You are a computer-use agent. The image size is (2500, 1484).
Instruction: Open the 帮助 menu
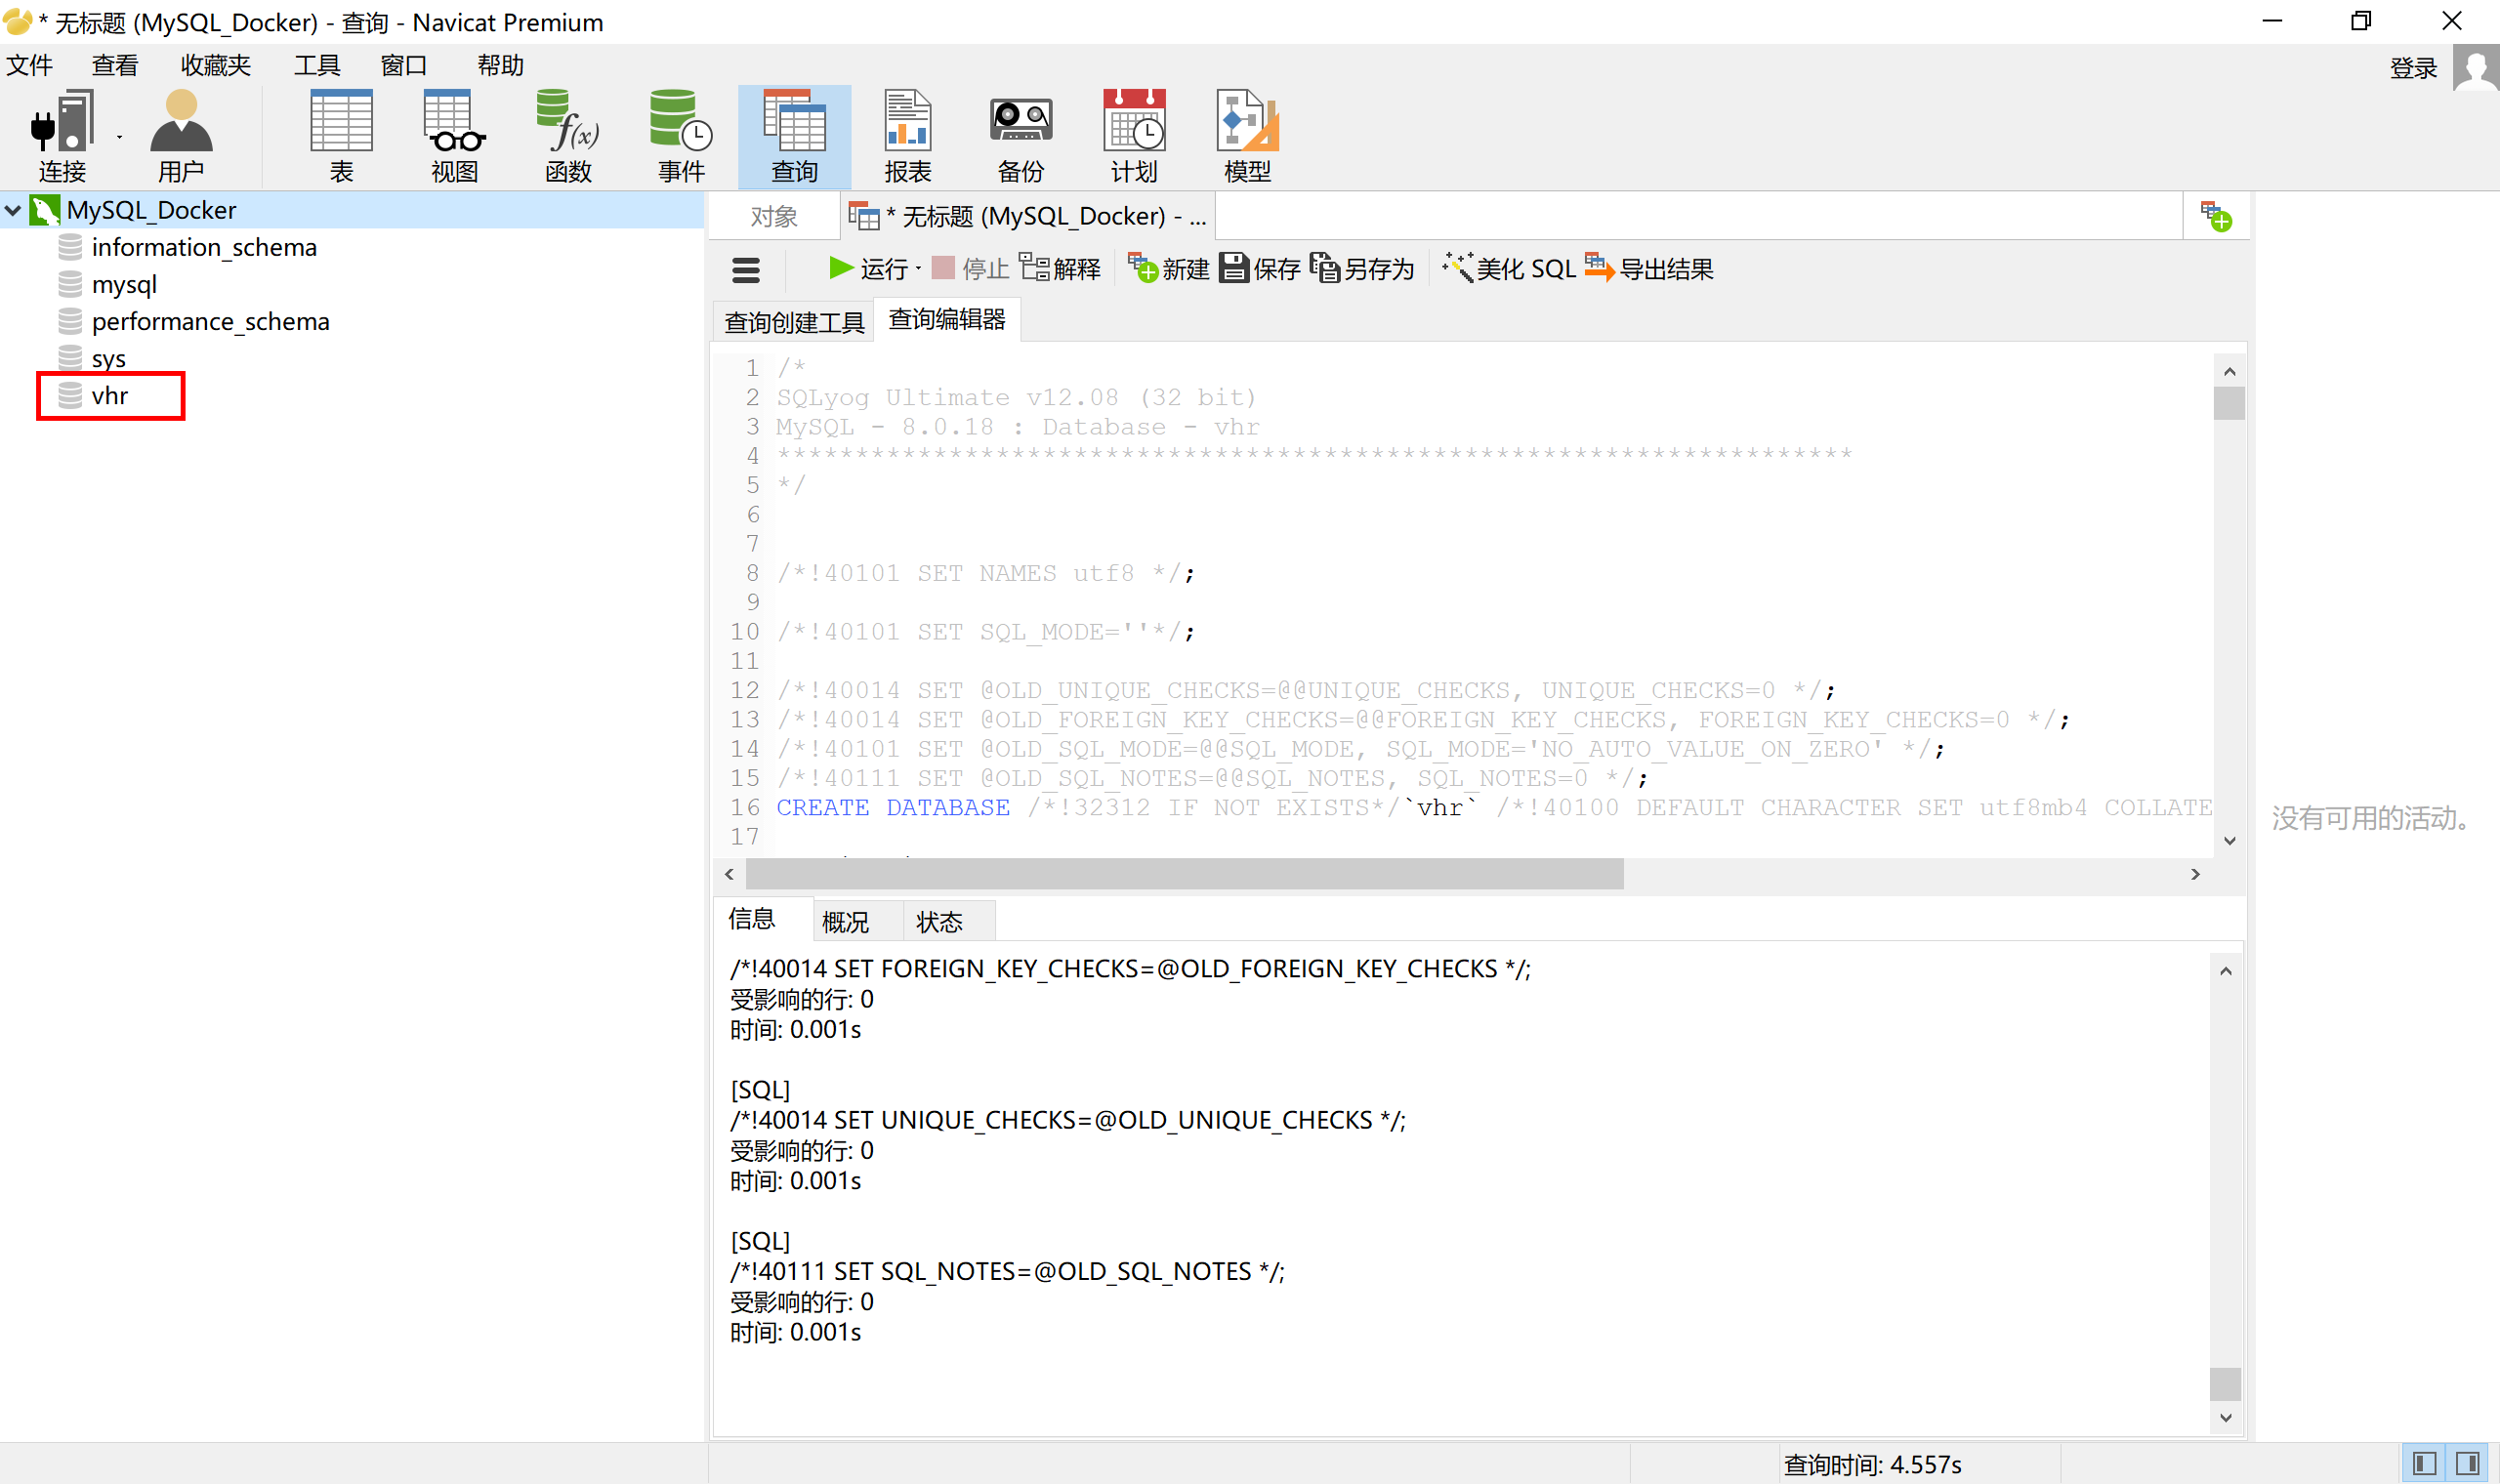tap(500, 65)
